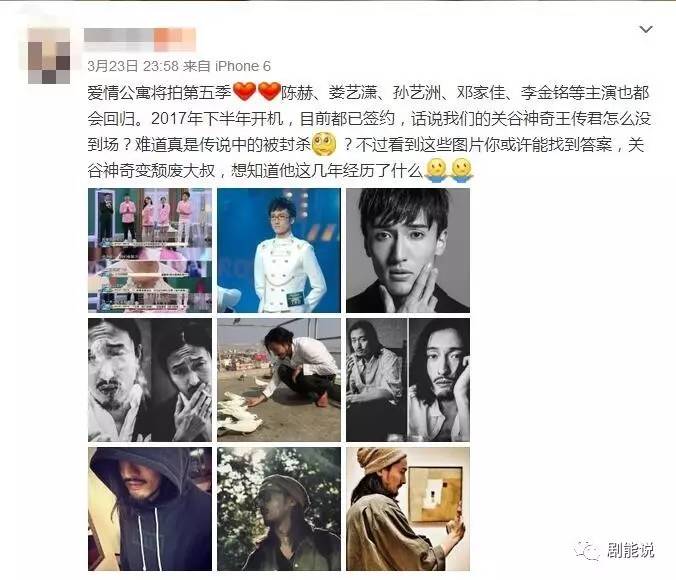Open the white uniform stage photo
Screen dimensions: 676x580
coord(279,251)
